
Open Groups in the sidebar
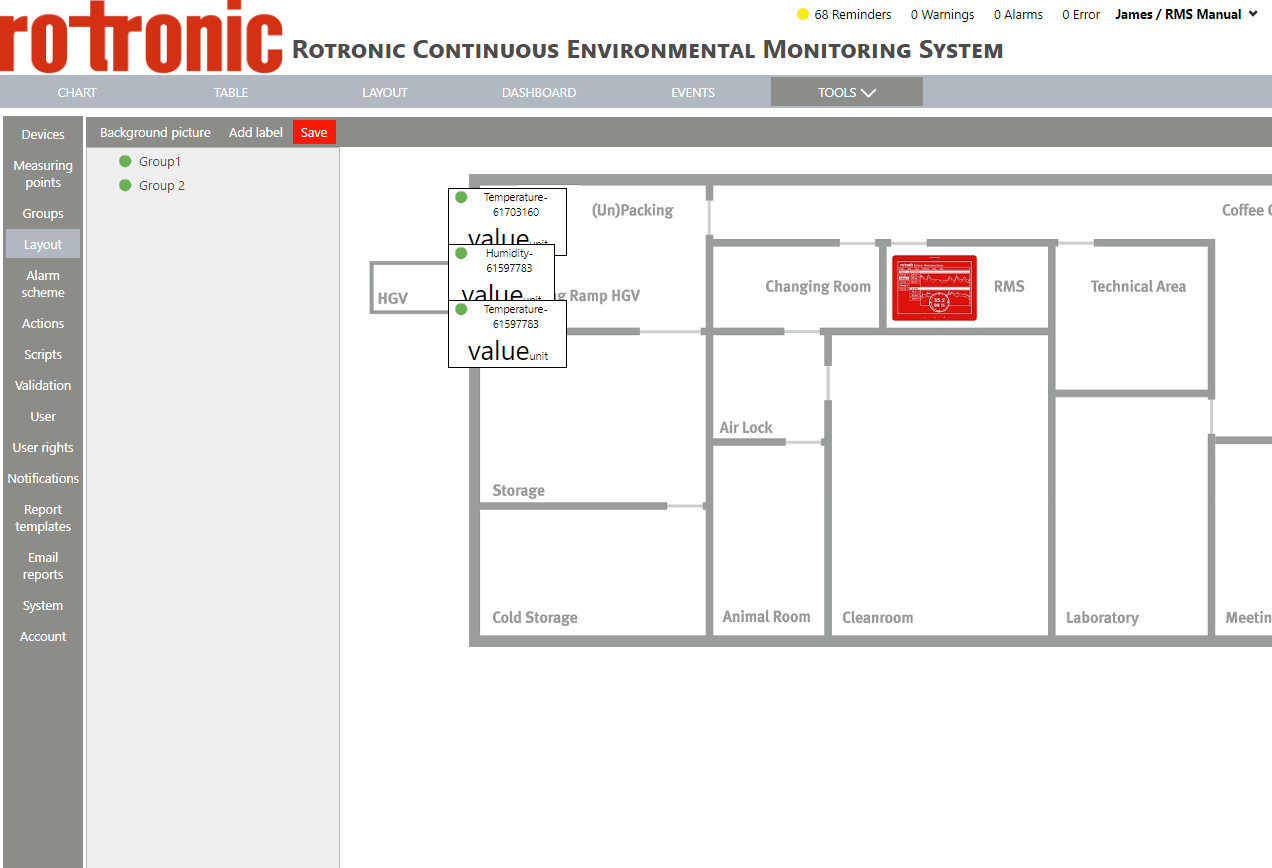(43, 213)
